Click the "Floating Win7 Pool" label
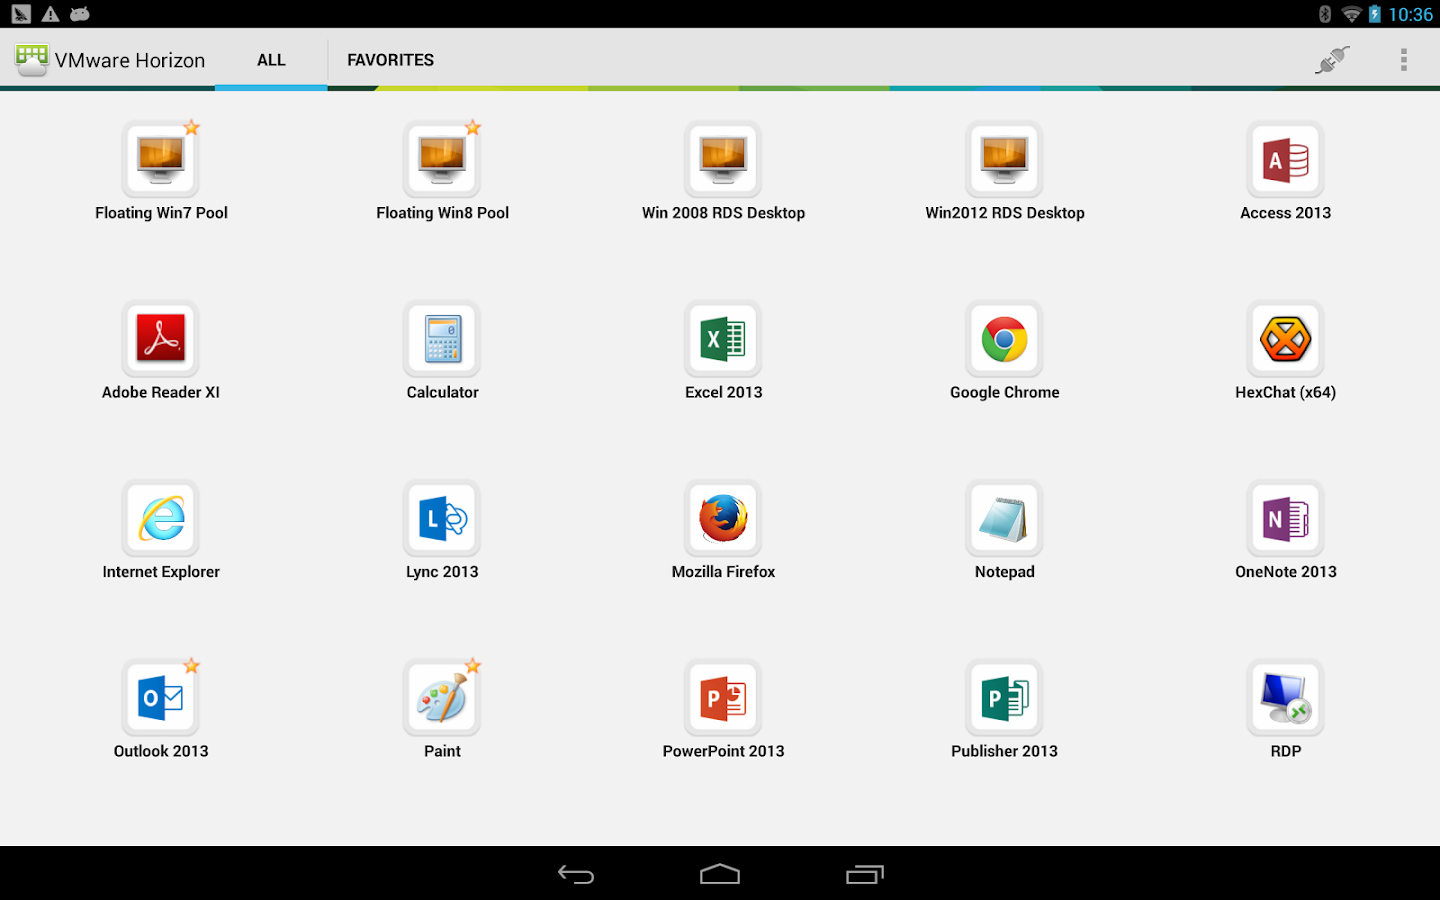 pyautogui.click(x=161, y=213)
